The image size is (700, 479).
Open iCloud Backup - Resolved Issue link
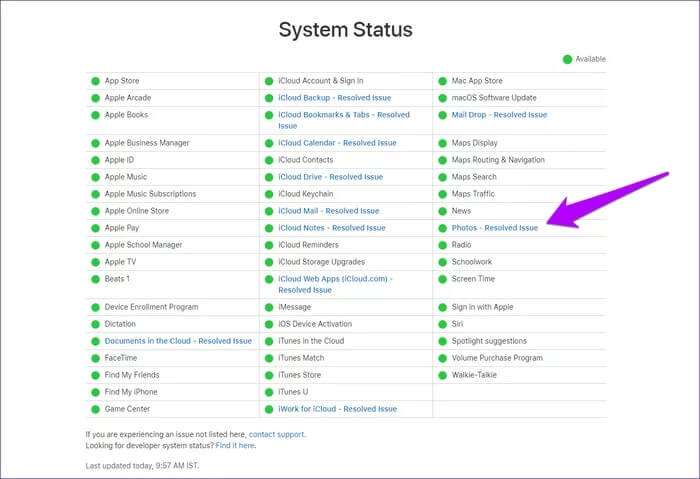(334, 98)
